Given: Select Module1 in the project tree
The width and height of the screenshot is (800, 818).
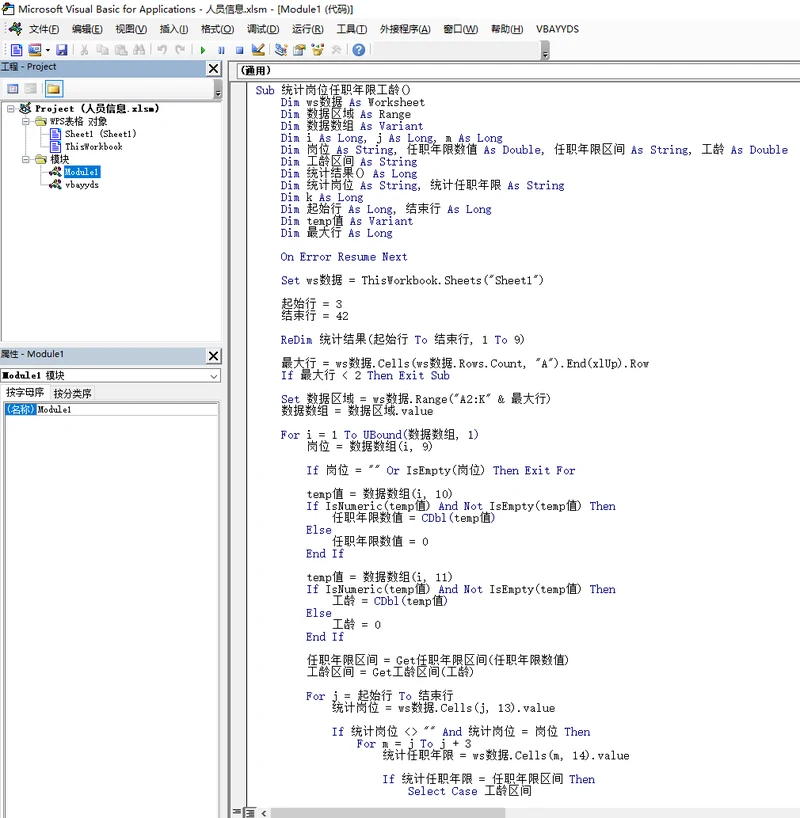Looking at the screenshot, I should click(x=82, y=172).
